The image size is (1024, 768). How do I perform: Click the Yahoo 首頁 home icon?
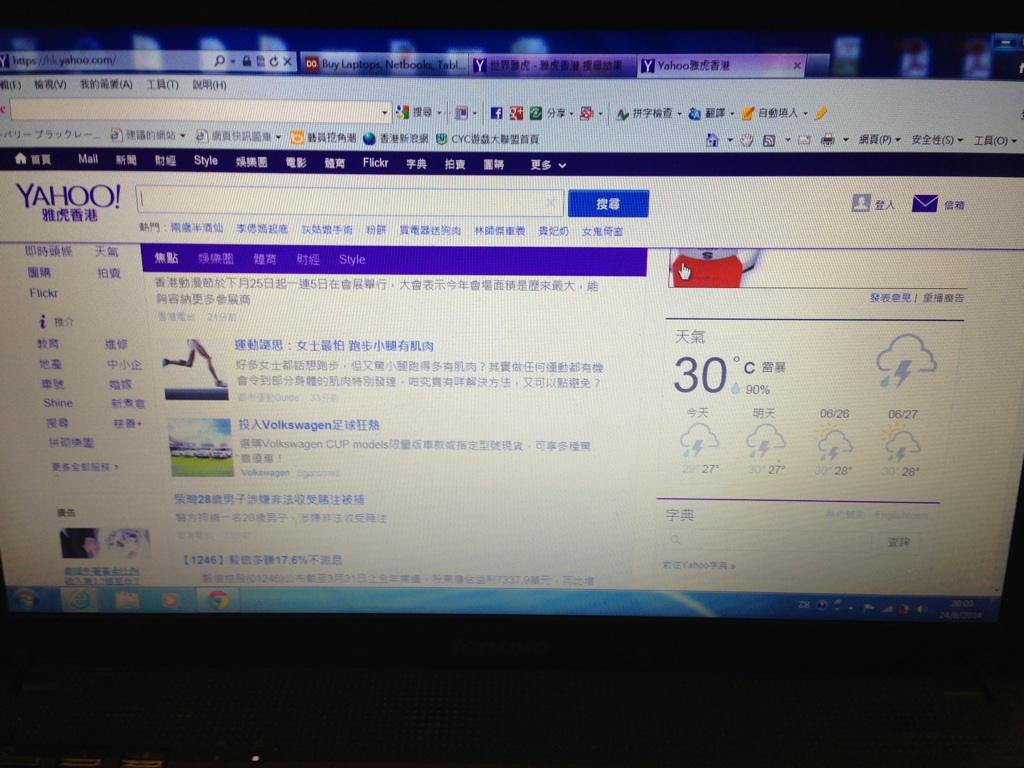(20, 158)
